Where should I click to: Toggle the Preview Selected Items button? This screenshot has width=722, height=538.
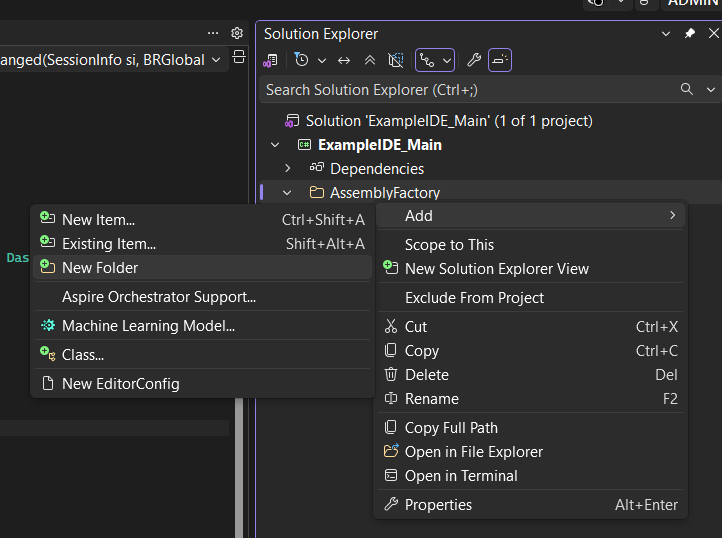500,60
